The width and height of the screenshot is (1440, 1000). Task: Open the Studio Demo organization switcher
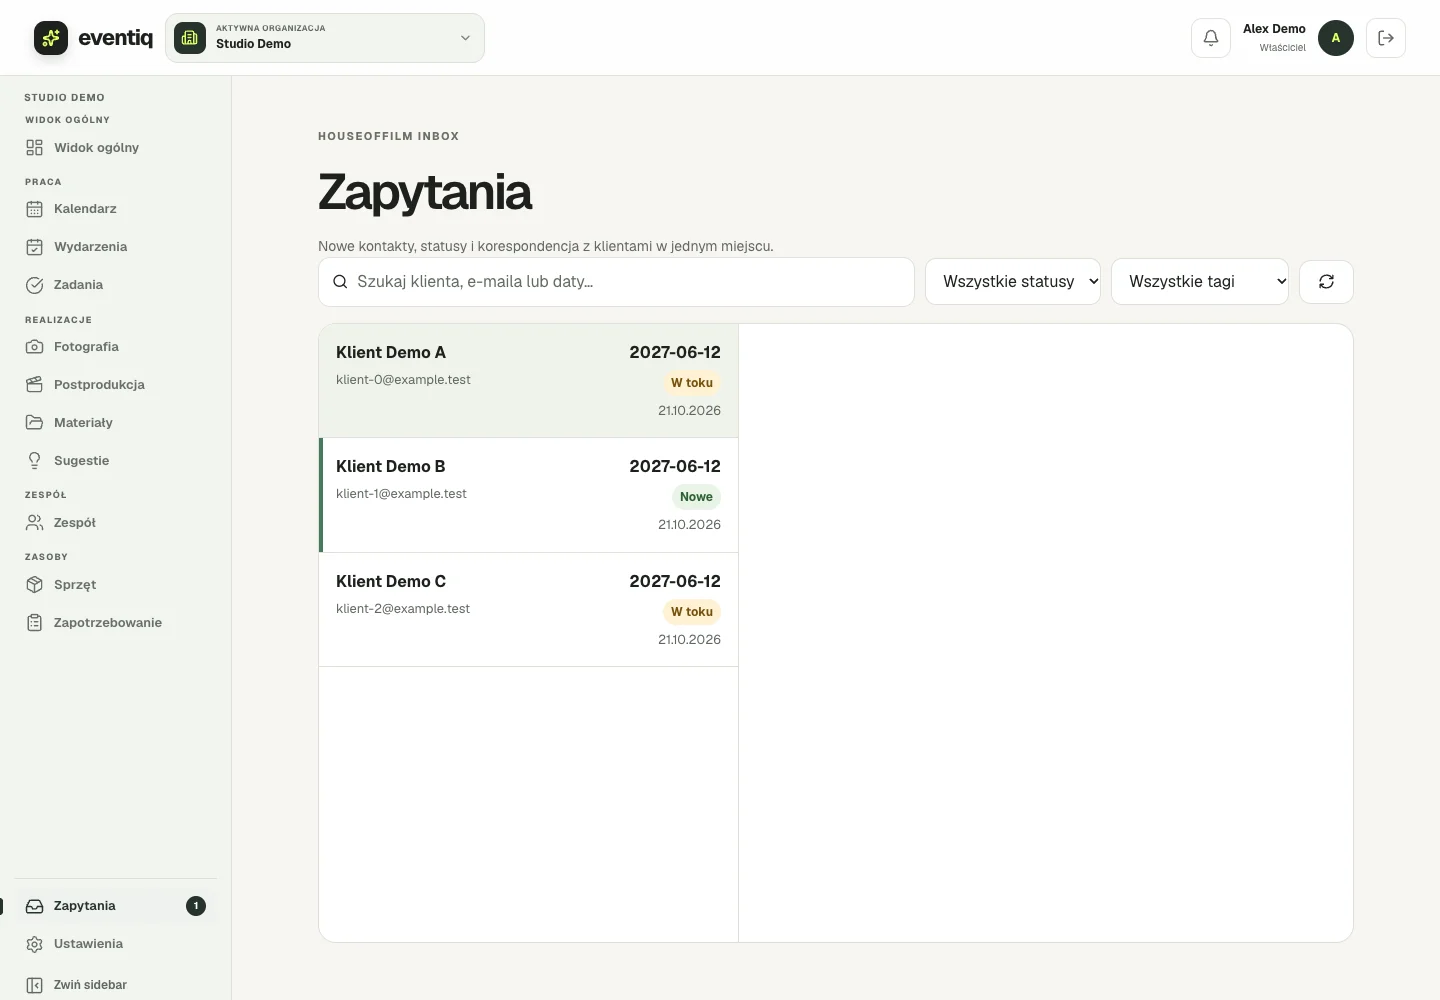click(x=325, y=38)
